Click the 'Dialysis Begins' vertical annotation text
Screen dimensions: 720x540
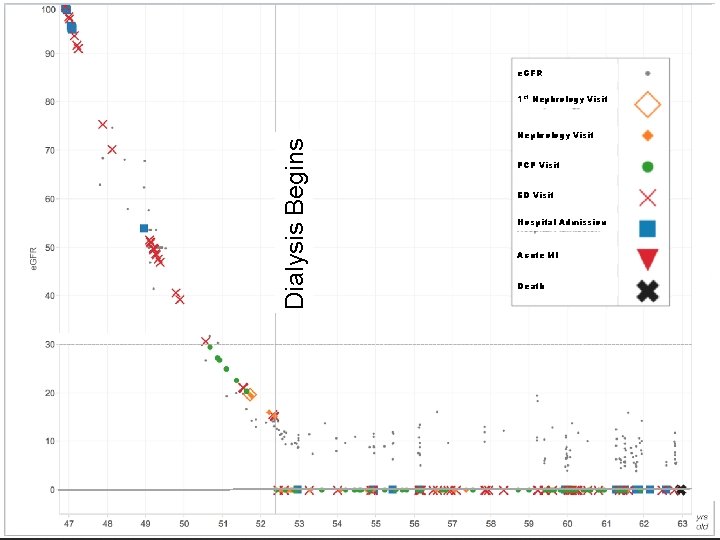click(294, 223)
